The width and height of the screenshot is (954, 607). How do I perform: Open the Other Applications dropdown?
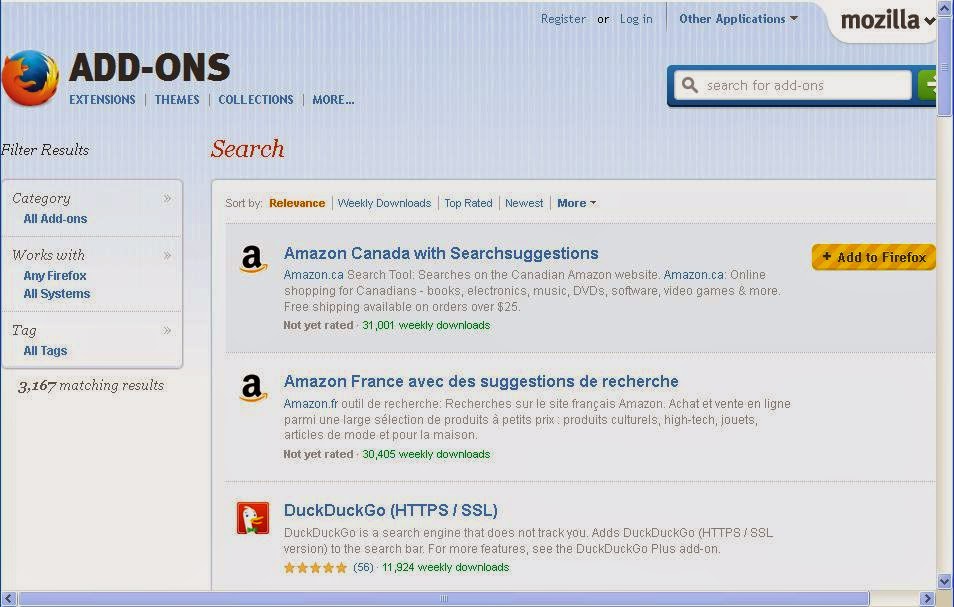tap(738, 19)
